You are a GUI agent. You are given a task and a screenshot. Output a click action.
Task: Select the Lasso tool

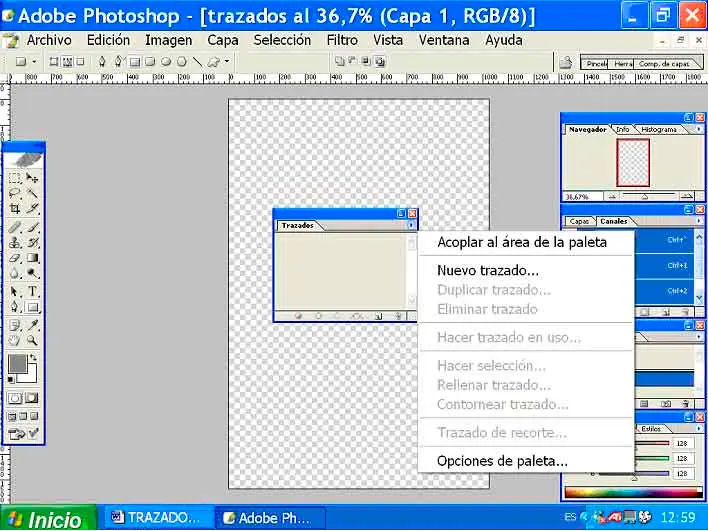[x=15, y=193]
